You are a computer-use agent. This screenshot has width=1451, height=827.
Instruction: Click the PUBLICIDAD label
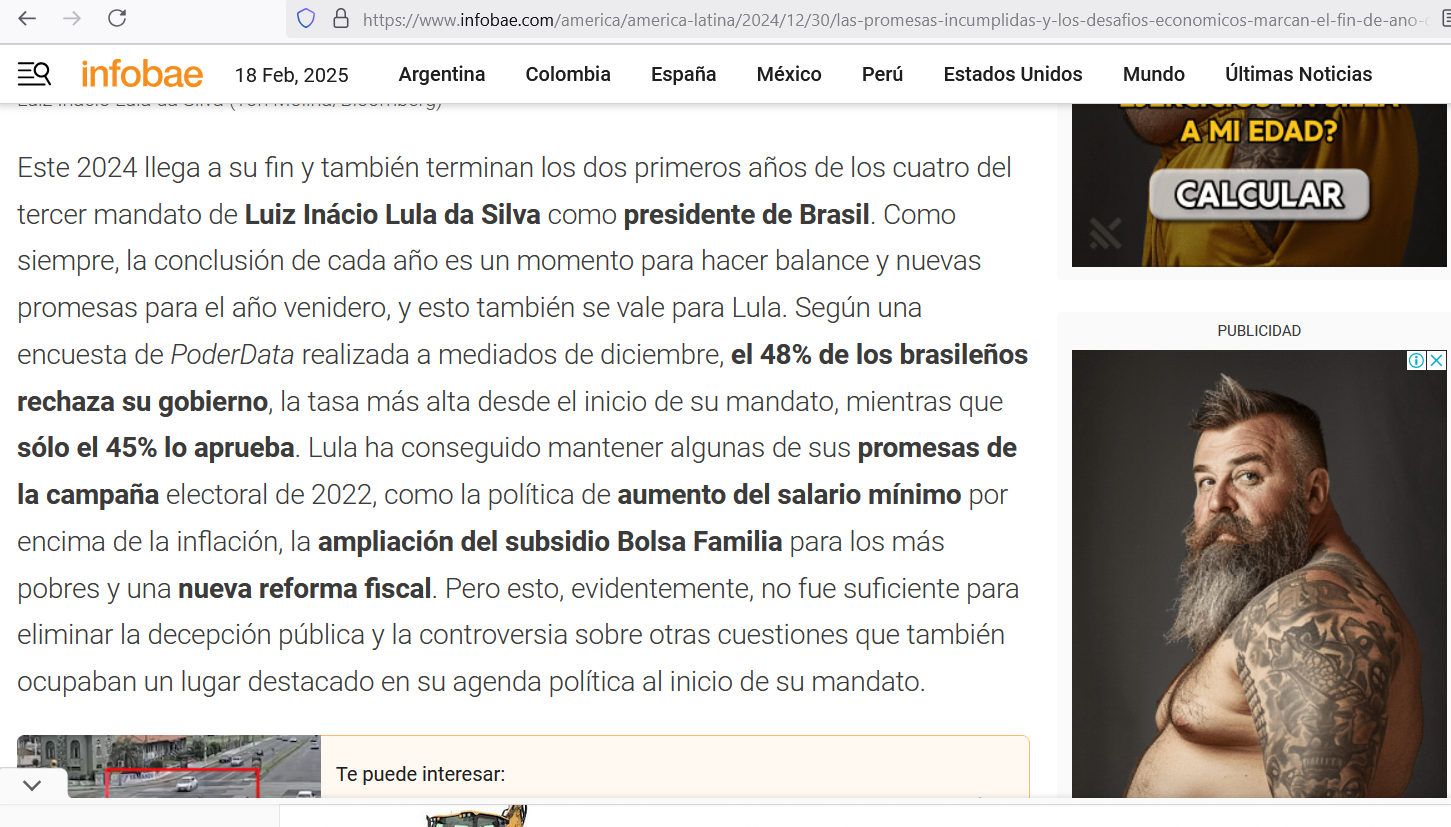(x=1259, y=331)
